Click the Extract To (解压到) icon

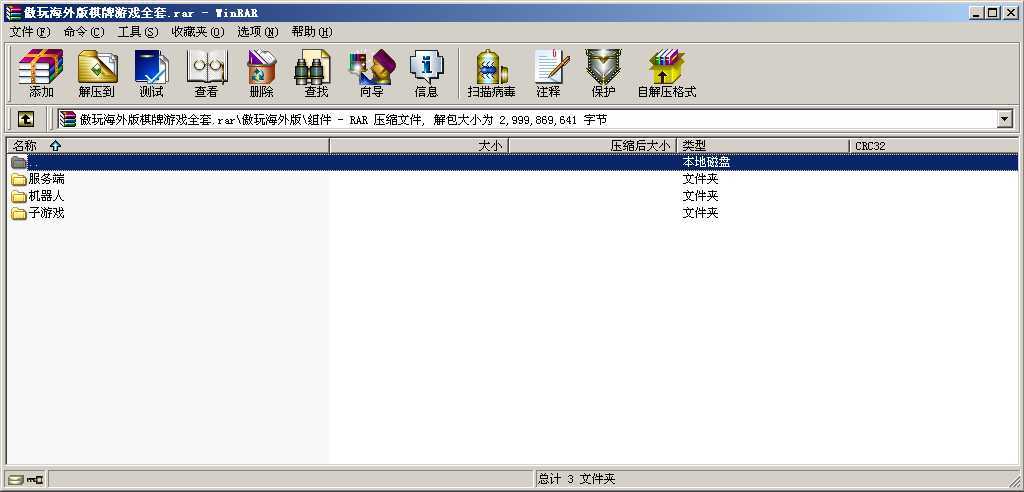pos(97,73)
